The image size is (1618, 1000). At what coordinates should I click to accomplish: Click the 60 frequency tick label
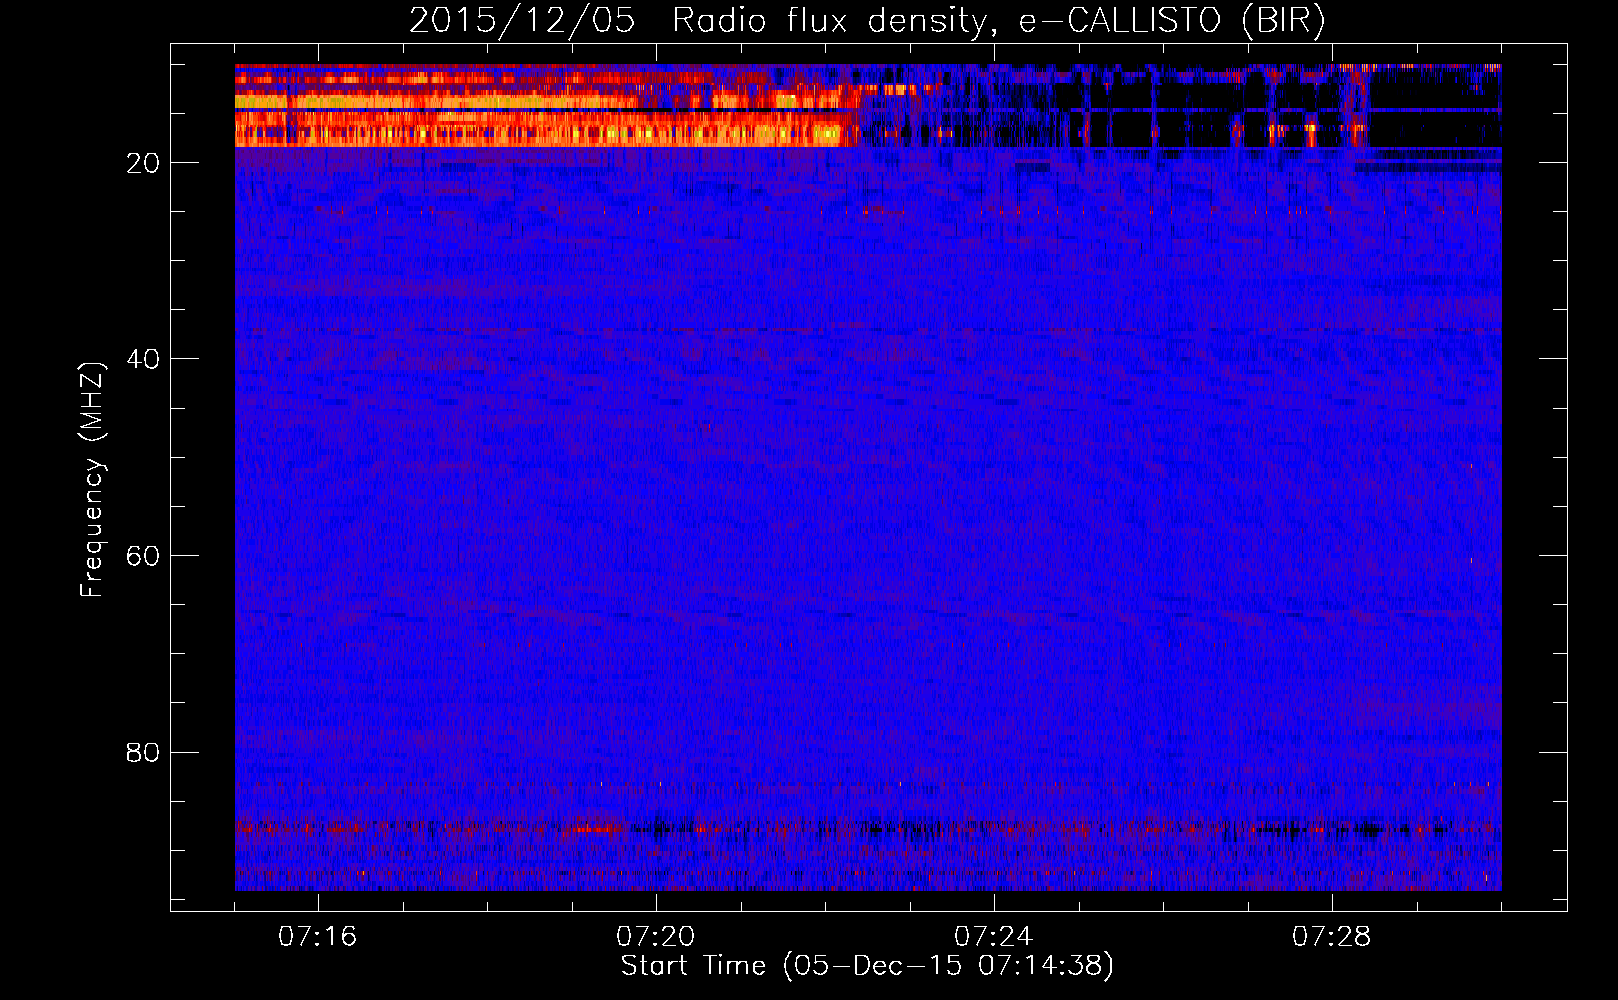(x=144, y=556)
